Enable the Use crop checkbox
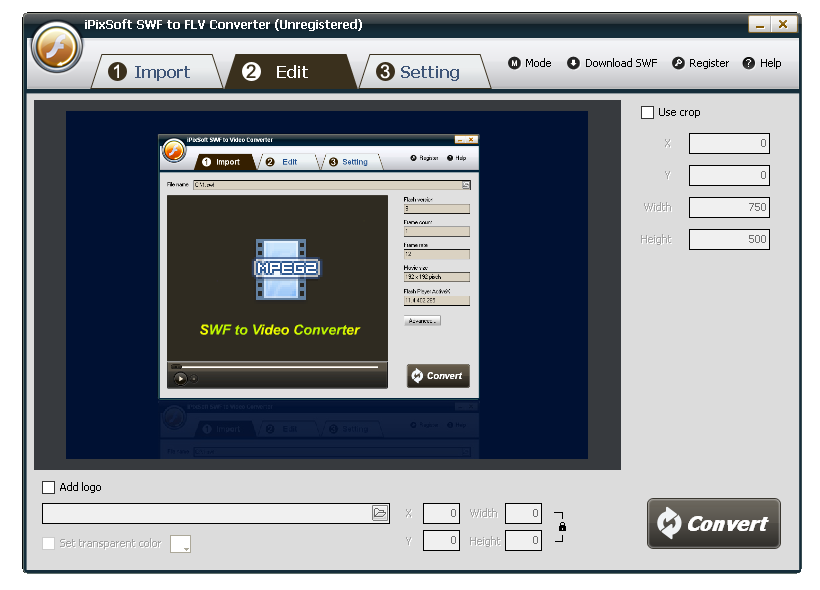 click(x=647, y=112)
